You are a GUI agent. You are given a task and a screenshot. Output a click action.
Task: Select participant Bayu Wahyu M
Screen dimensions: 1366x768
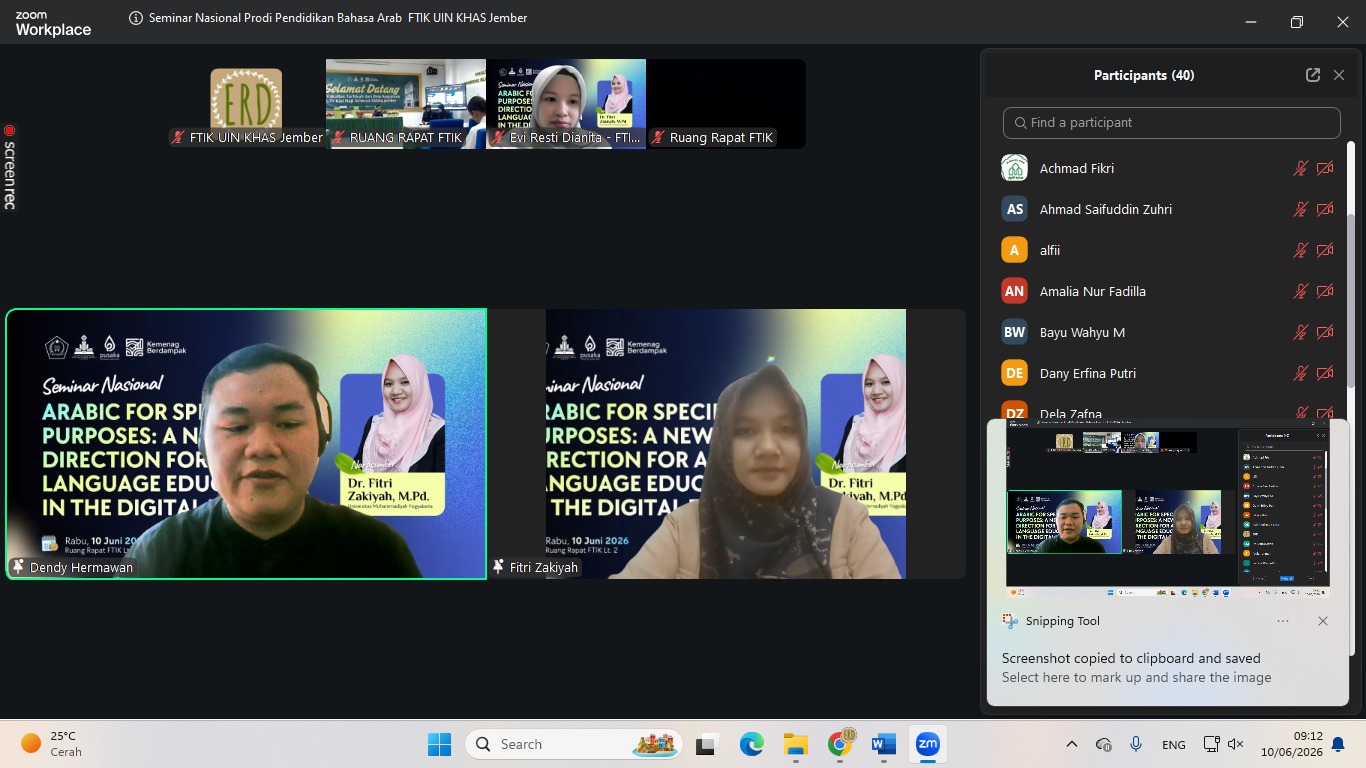(x=1170, y=332)
